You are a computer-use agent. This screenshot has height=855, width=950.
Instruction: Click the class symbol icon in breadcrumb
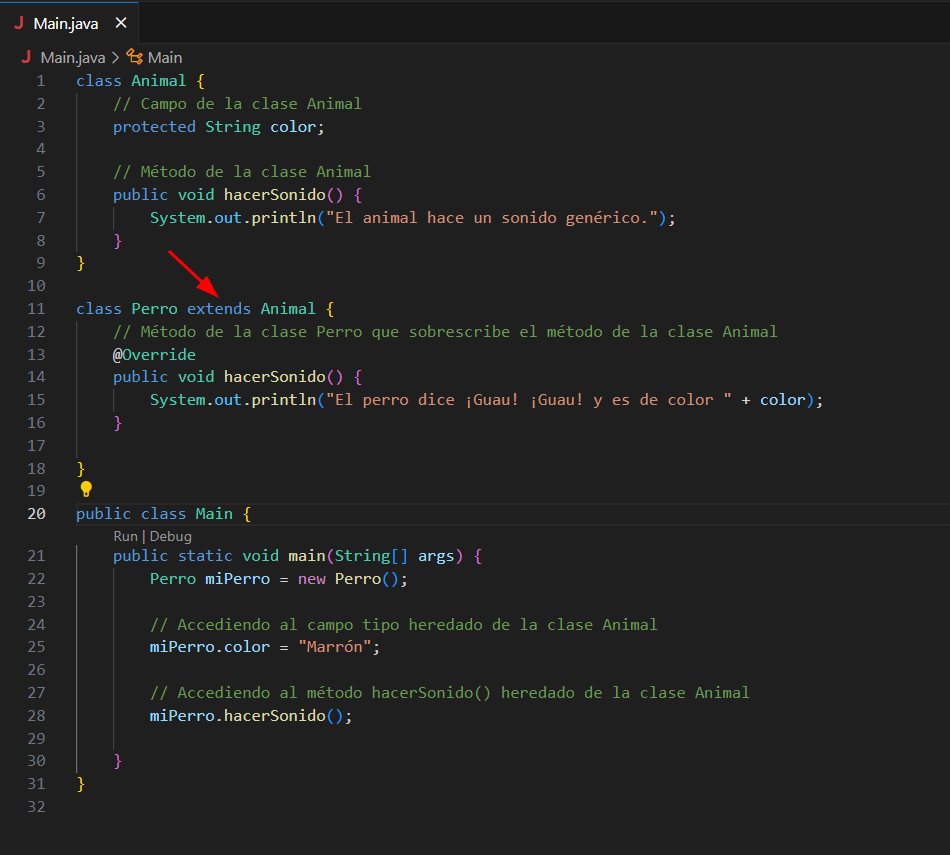coord(135,57)
